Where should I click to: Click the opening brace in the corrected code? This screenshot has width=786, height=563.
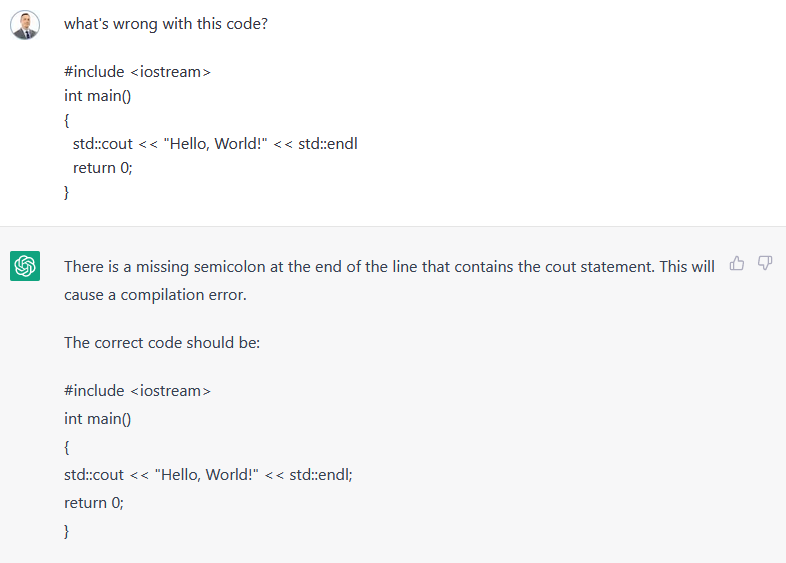click(66, 447)
